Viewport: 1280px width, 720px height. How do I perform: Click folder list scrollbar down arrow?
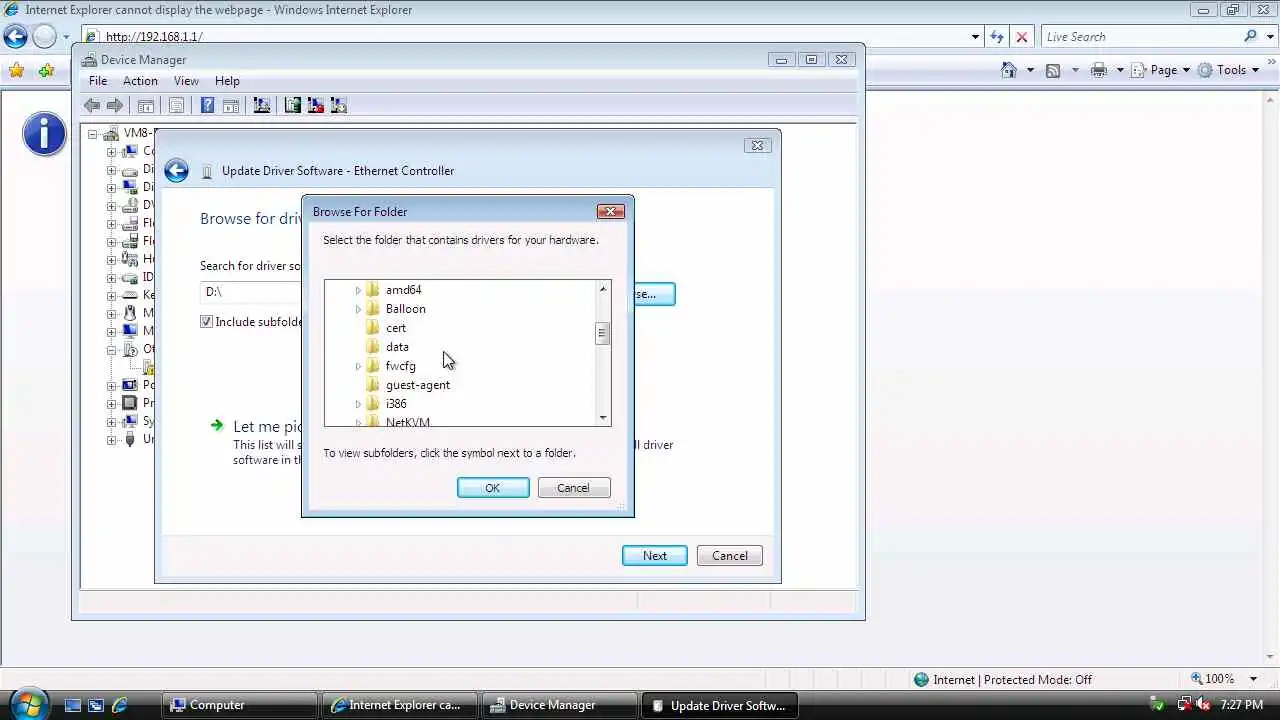tap(603, 418)
